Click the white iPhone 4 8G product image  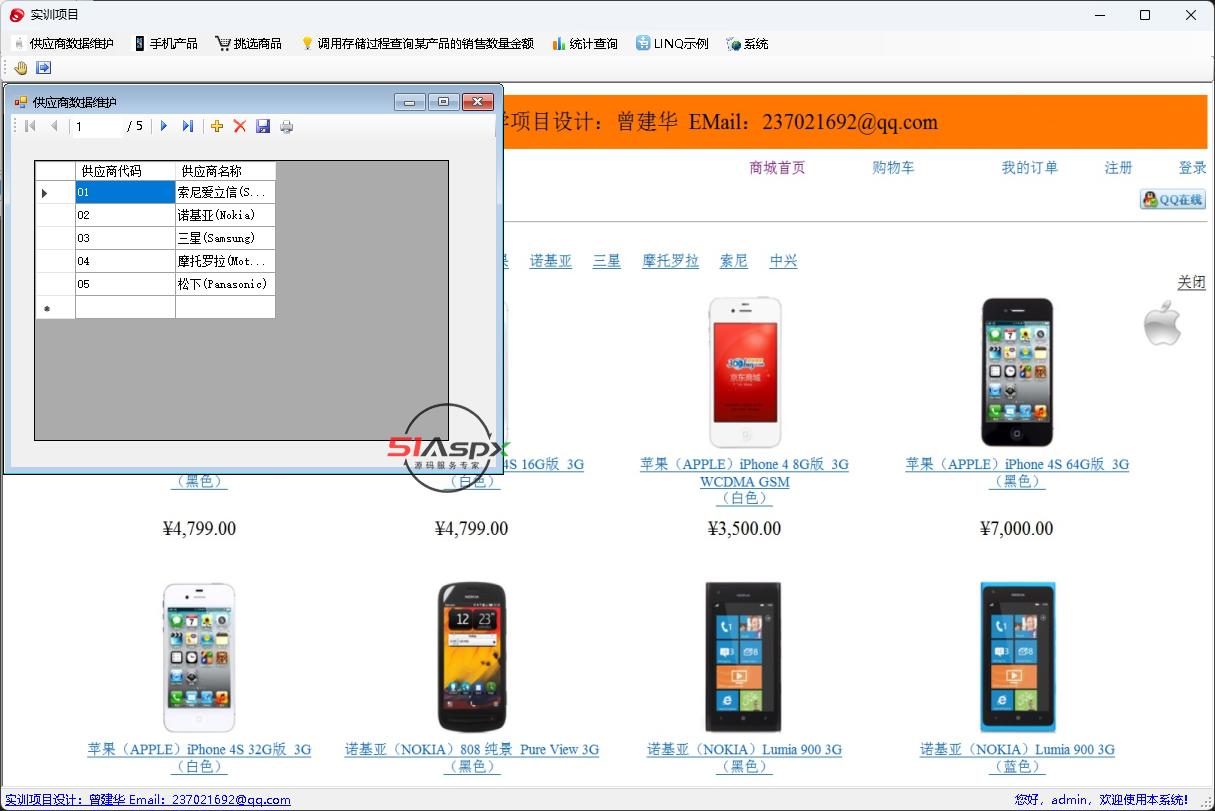pyautogui.click(x=745, y=372)
